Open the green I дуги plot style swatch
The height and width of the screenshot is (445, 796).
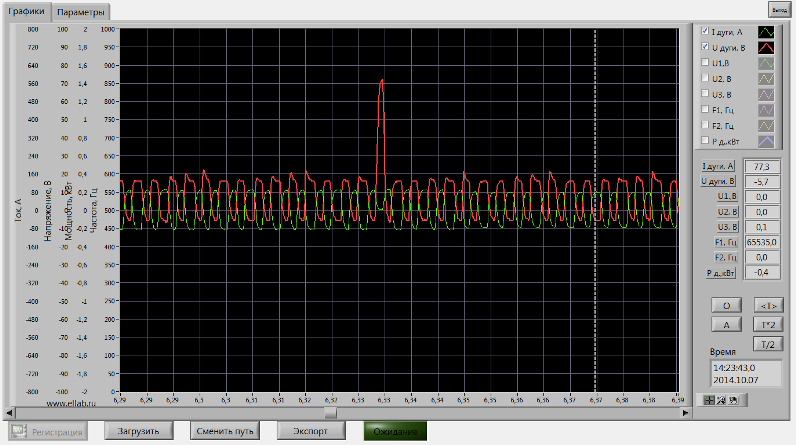click(x=766, y=32)
